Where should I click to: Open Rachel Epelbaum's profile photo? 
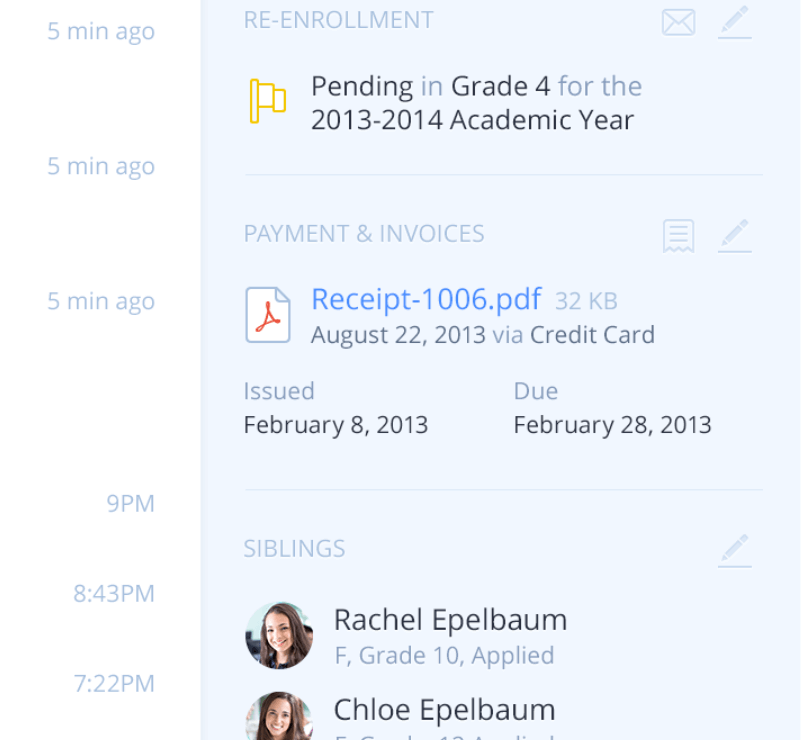coord(279,635)
